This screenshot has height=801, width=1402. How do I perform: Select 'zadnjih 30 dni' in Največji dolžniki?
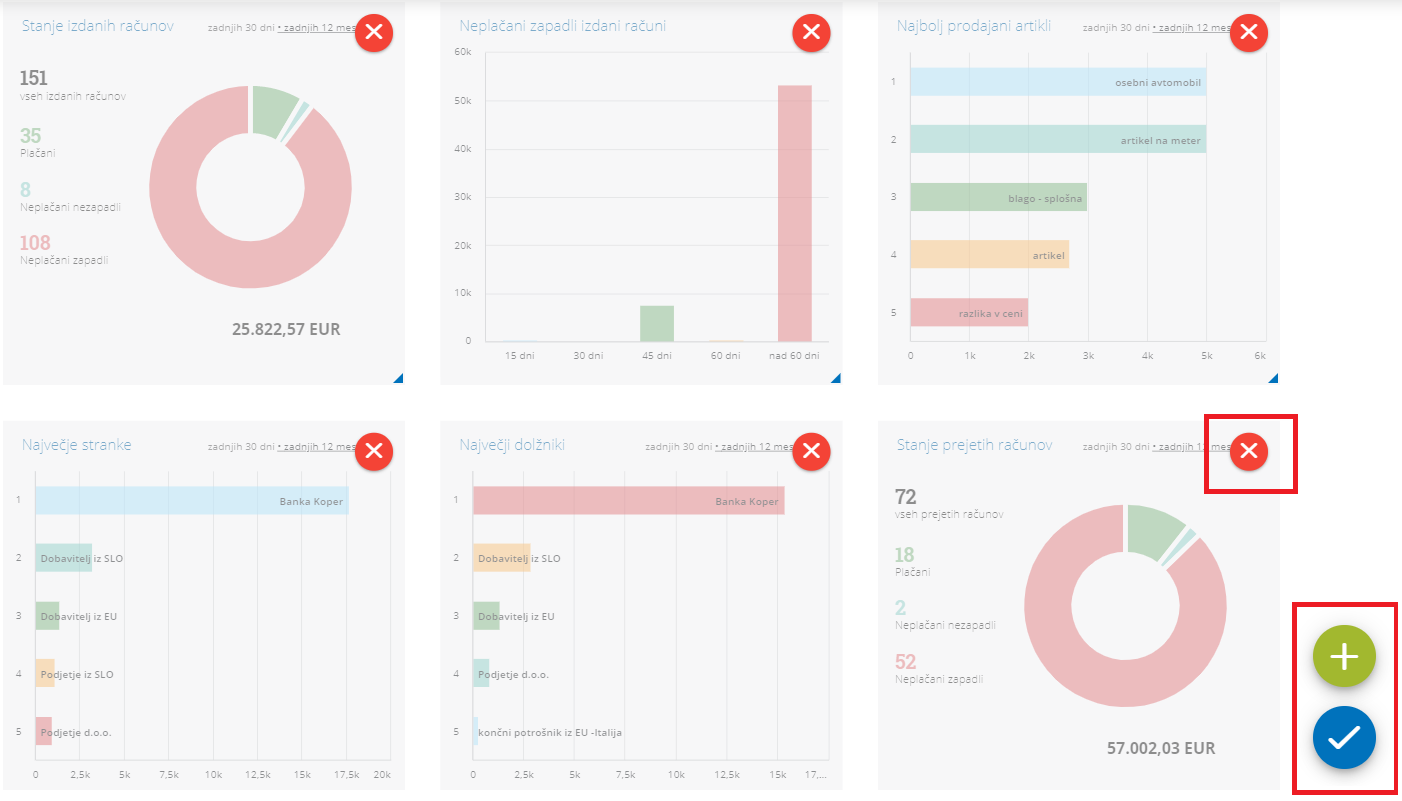point(678,447)
